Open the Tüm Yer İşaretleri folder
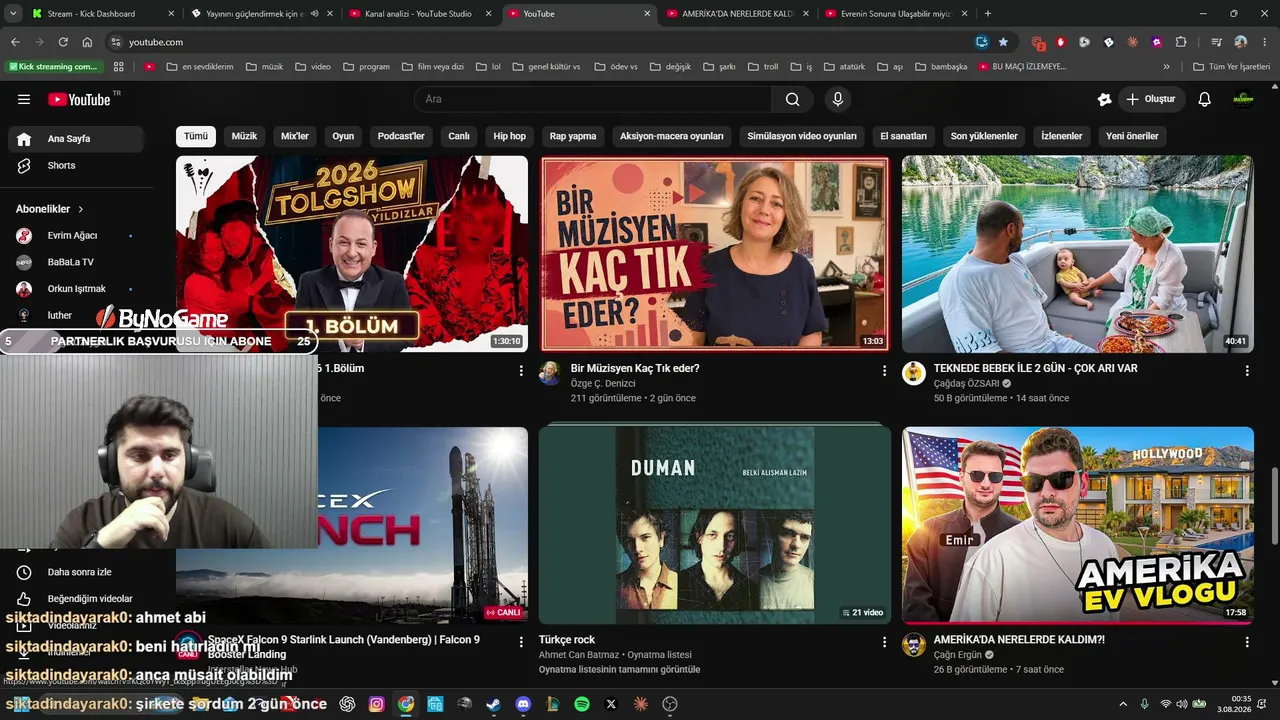Viewport: 1280px width, 720px height. [1231, 67]
